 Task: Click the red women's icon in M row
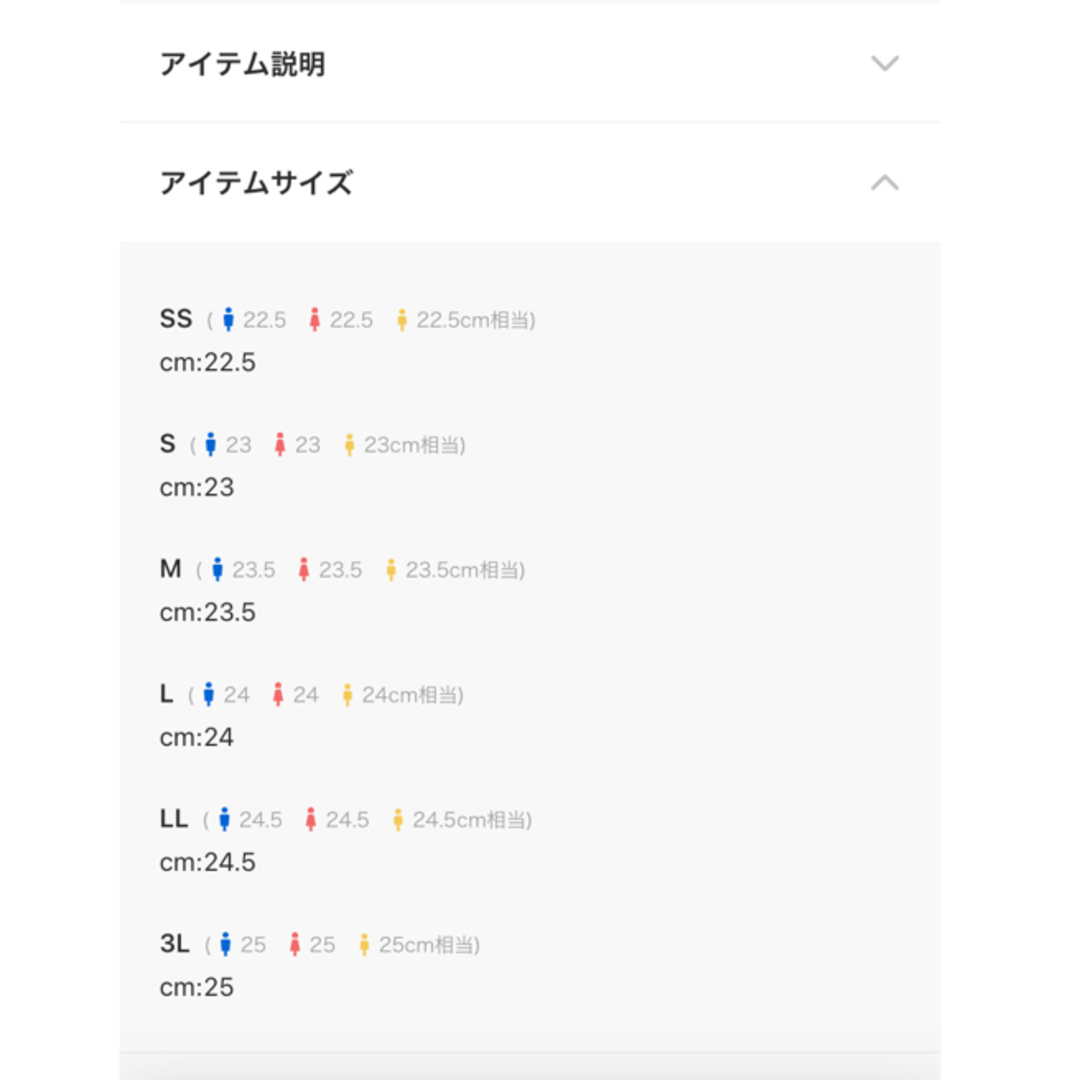click(304, 570)
